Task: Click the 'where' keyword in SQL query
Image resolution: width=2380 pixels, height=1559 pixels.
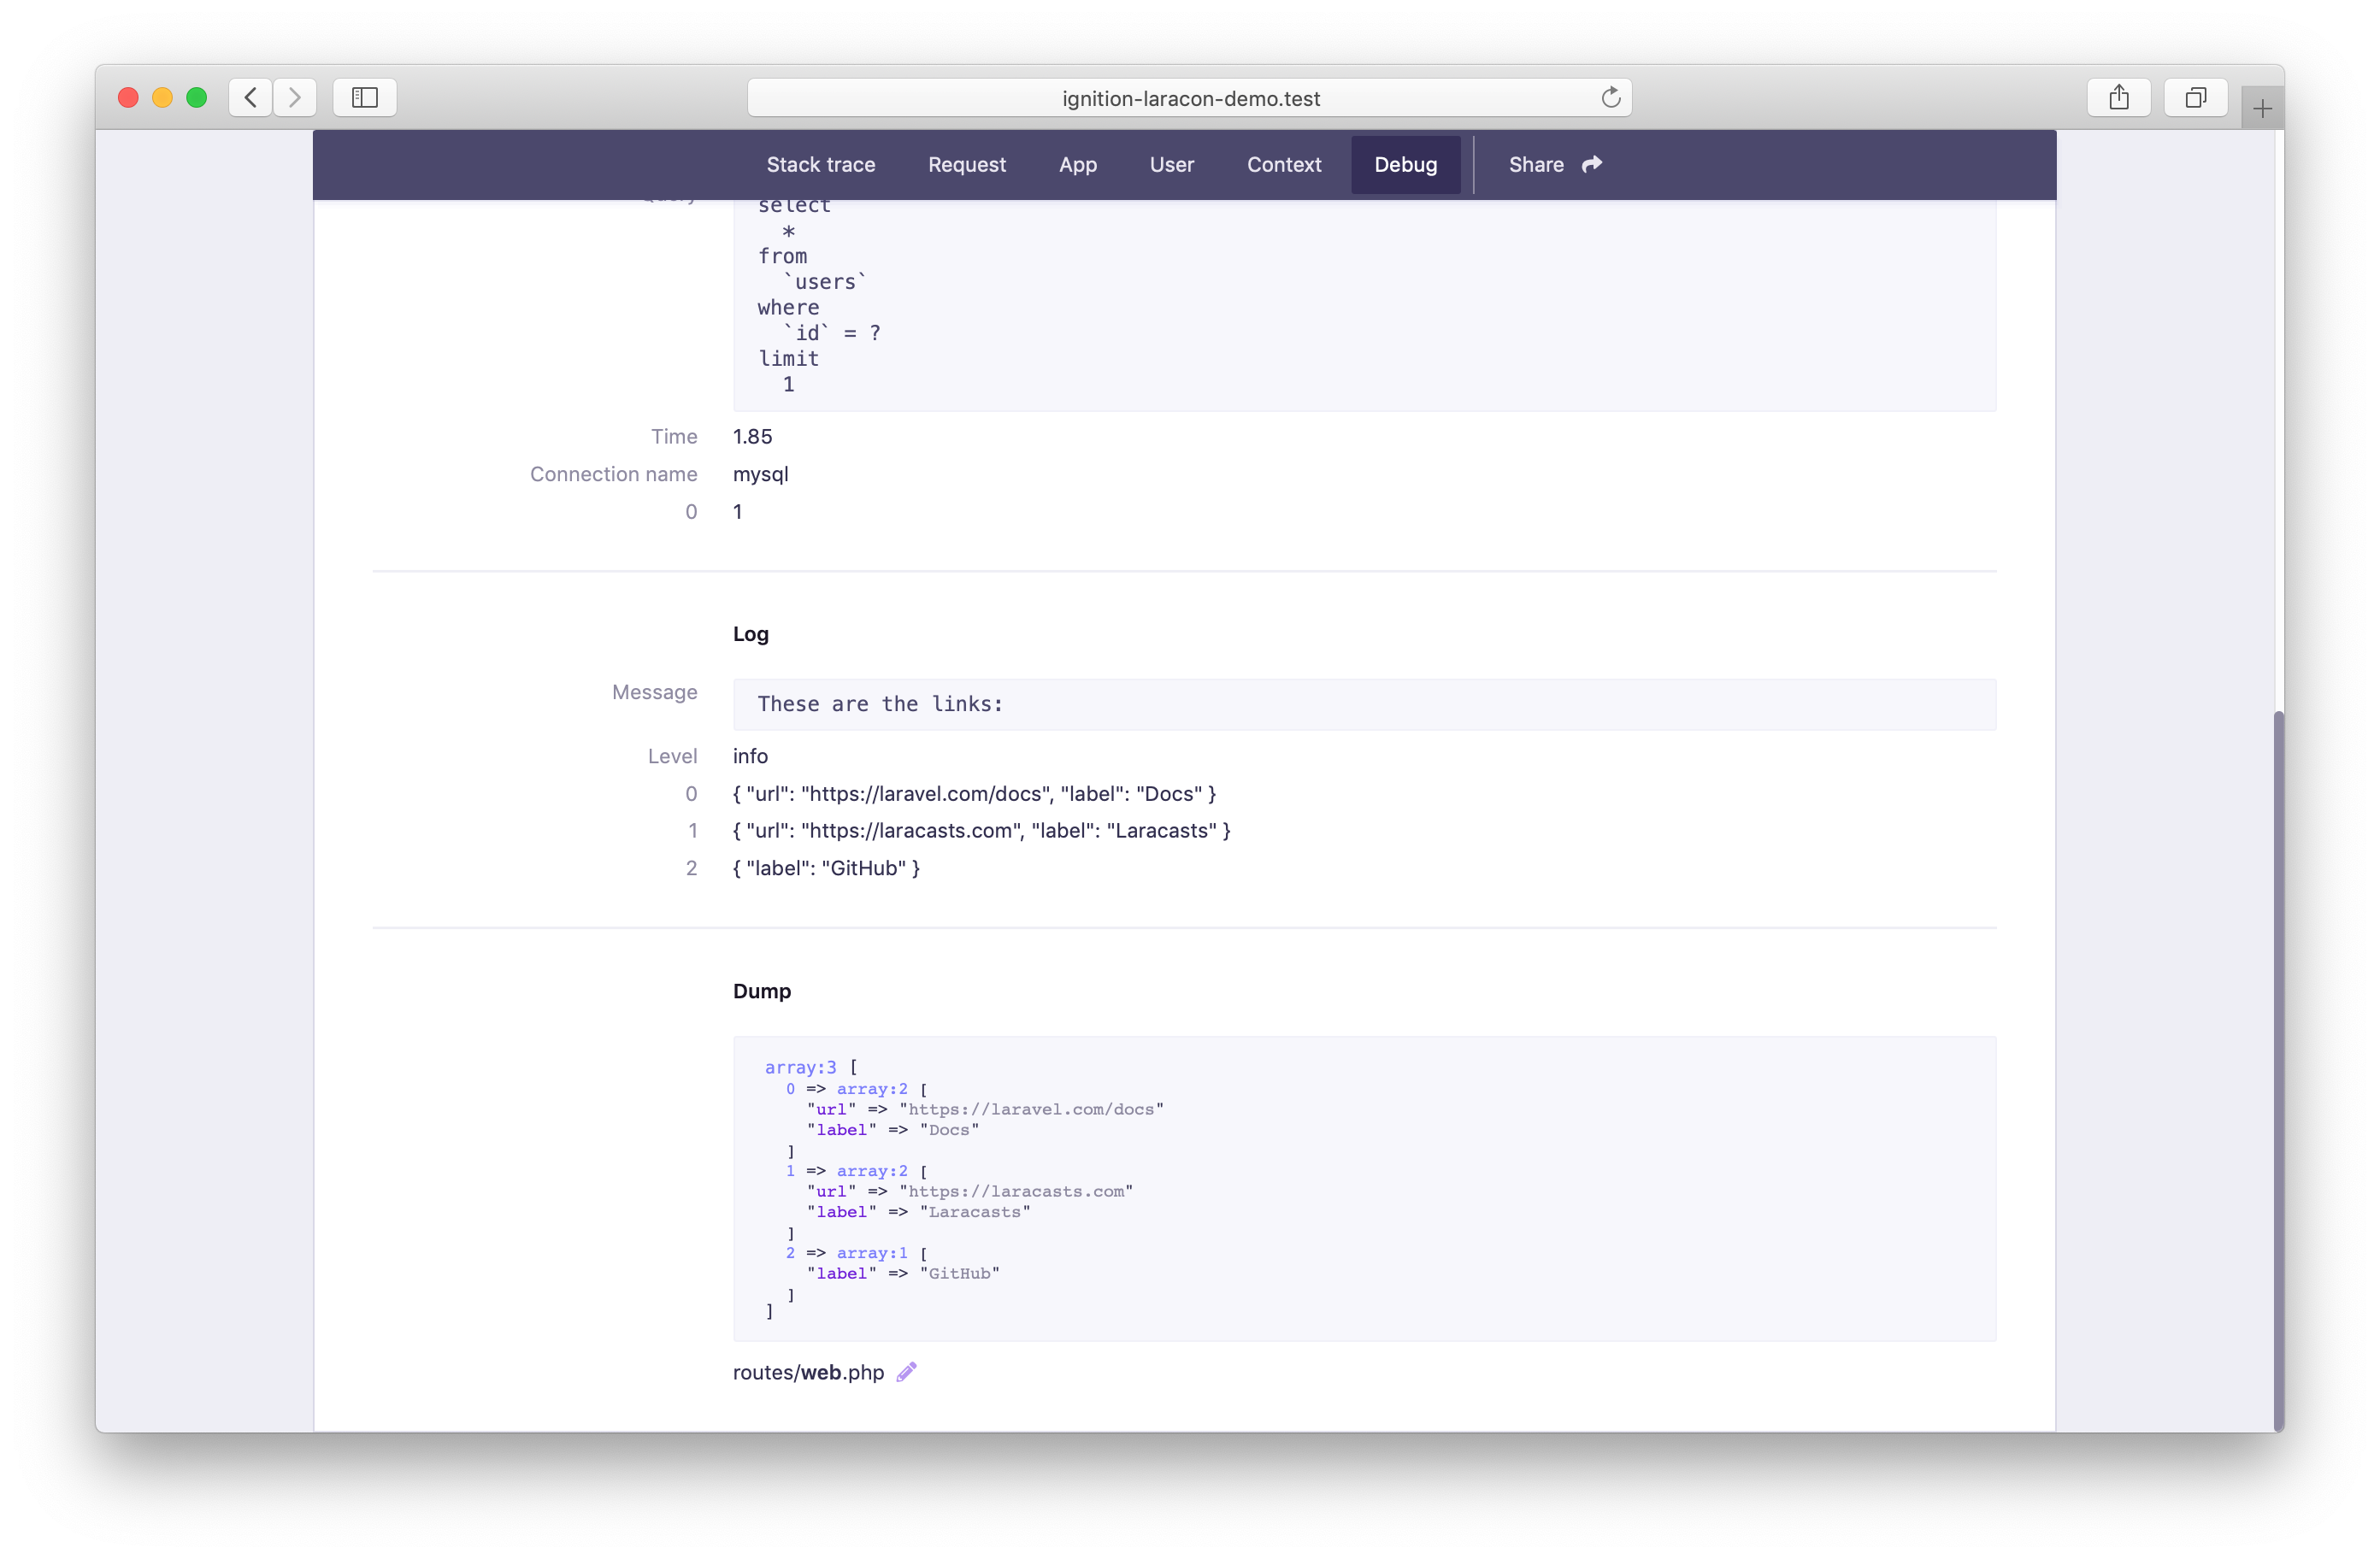Action: (x=788, y=307)
